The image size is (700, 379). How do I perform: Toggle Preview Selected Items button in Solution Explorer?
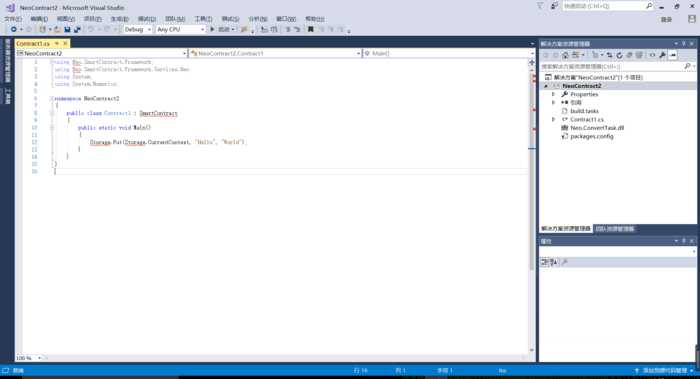click(673, 55)
